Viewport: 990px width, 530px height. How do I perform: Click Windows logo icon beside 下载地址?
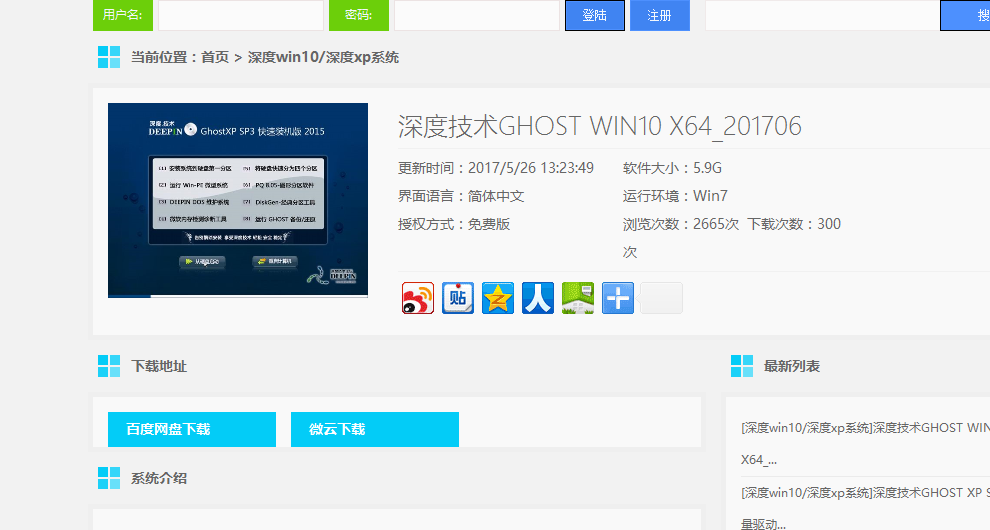point(109,366)
